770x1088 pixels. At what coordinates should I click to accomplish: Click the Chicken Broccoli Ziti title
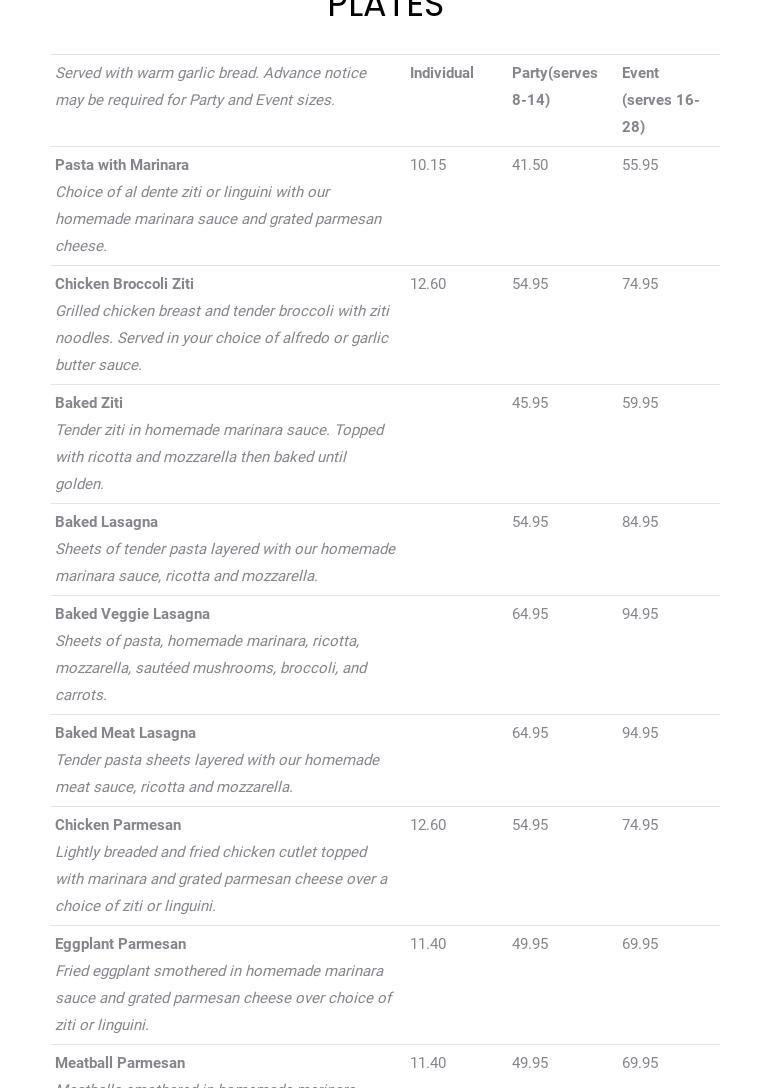124,284
